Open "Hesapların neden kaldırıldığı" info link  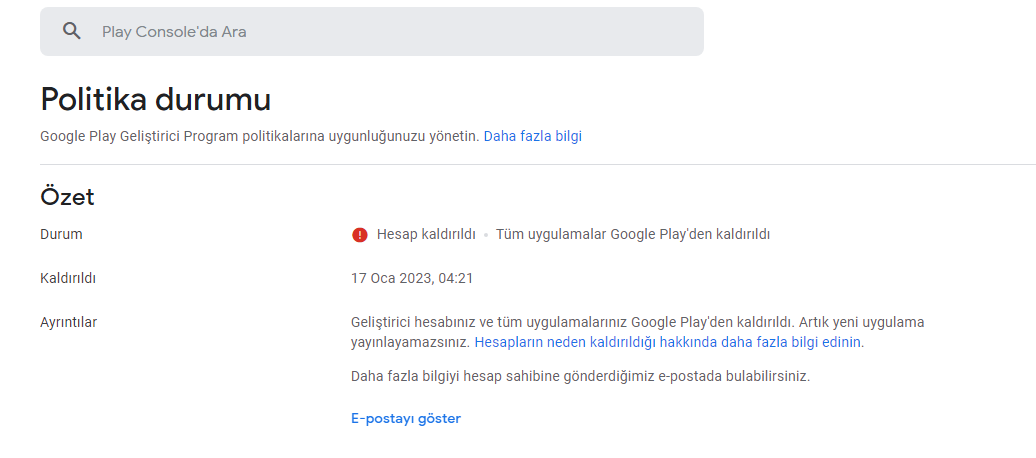click(668, 342)
